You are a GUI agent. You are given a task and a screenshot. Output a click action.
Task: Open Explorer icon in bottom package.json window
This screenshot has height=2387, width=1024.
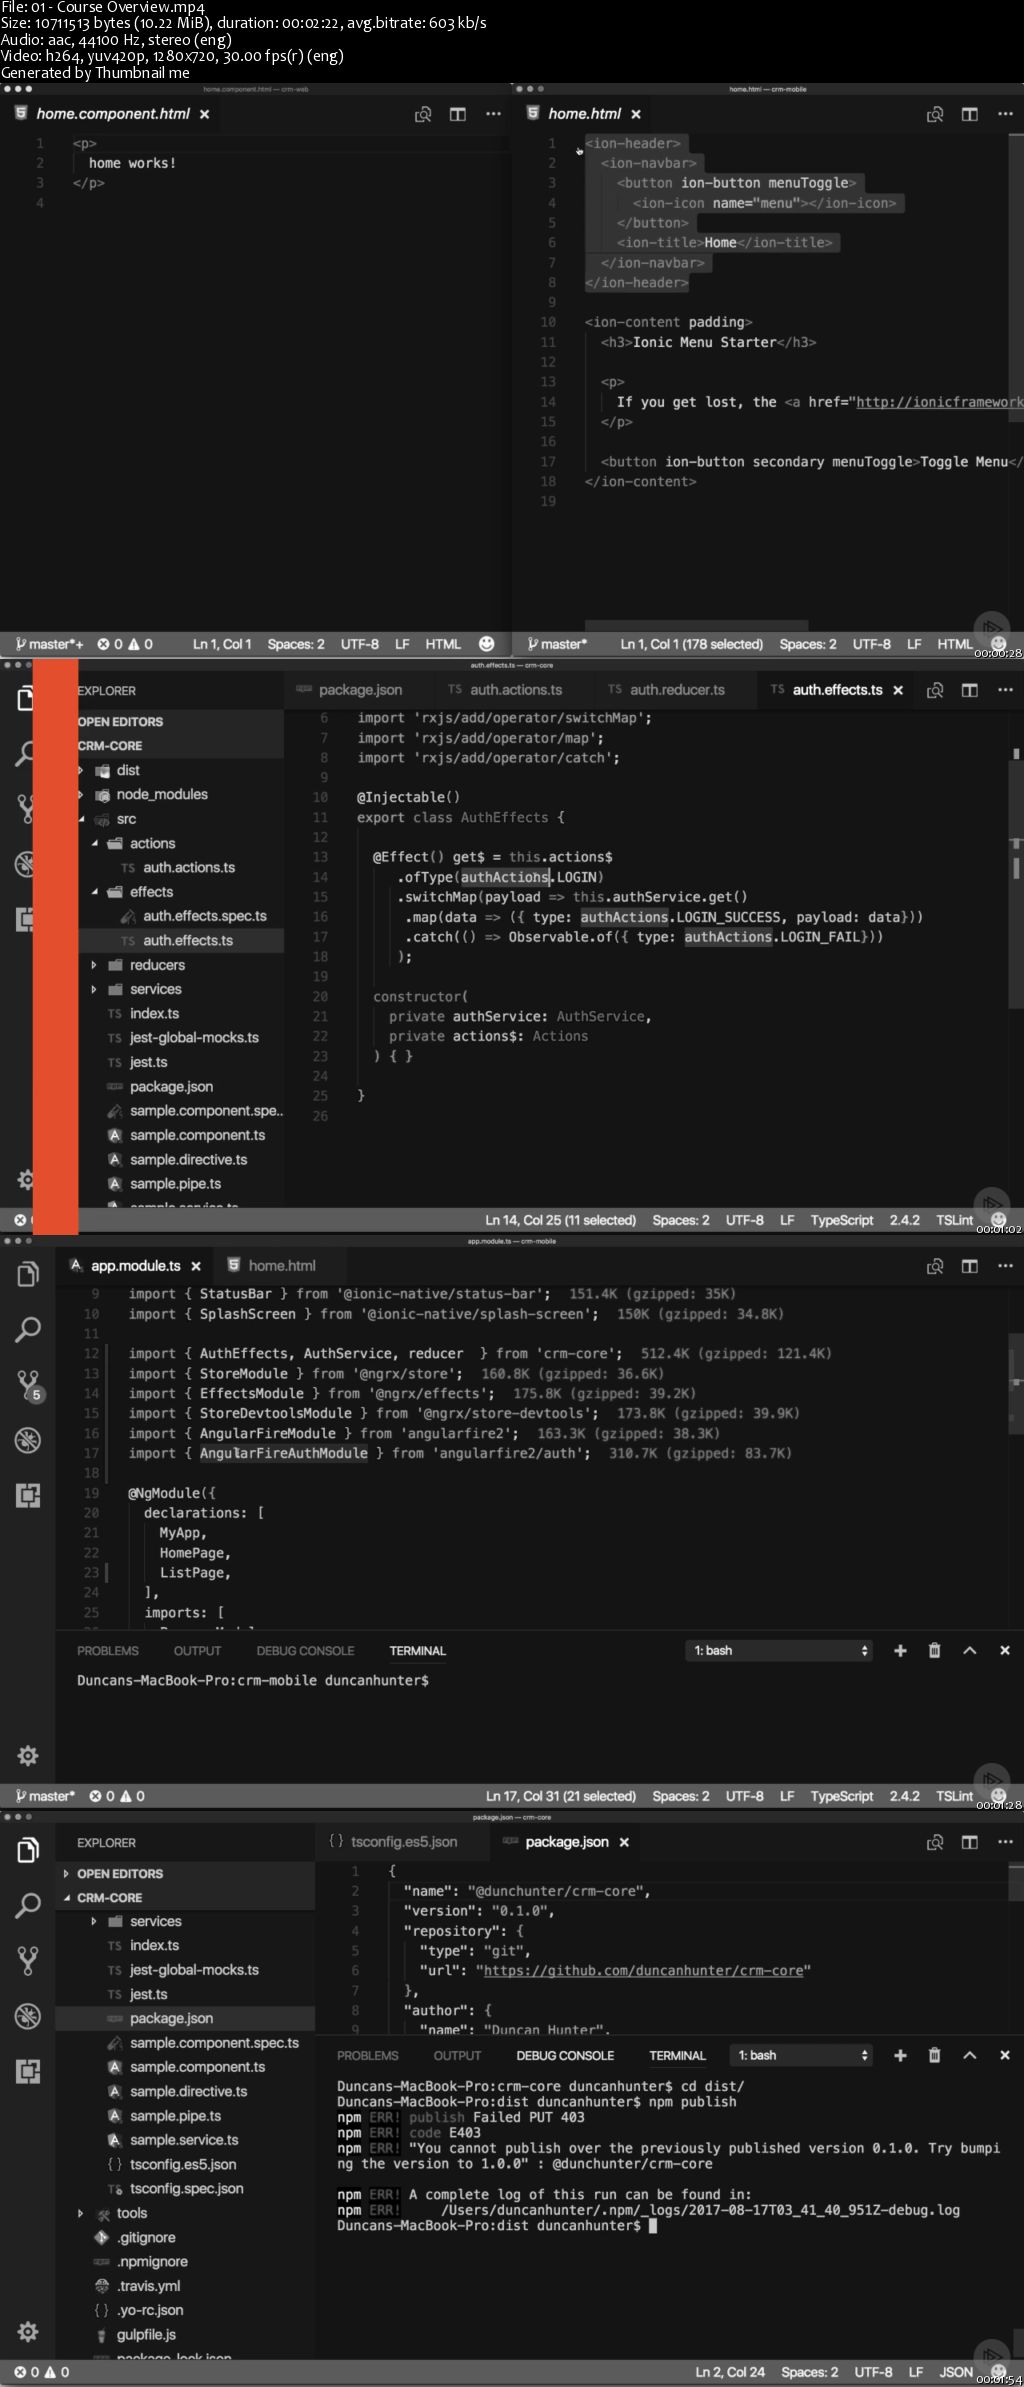pyautogui.click(x=28, y=1850)
